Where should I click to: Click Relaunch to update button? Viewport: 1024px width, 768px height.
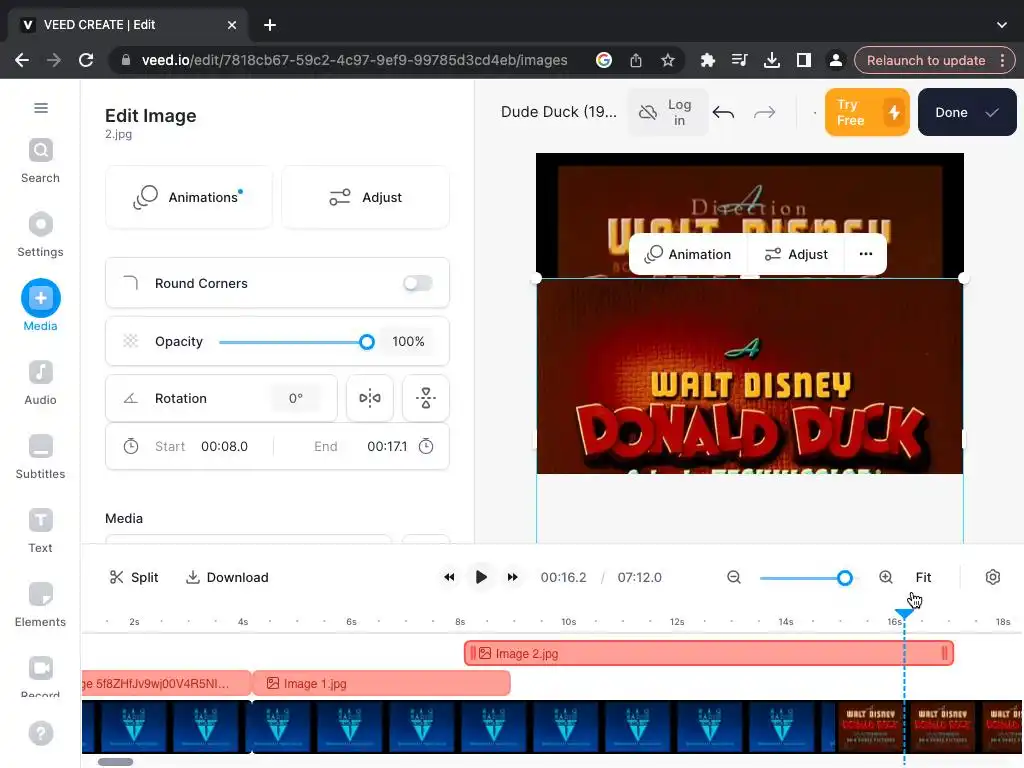(x=935, y=60)
